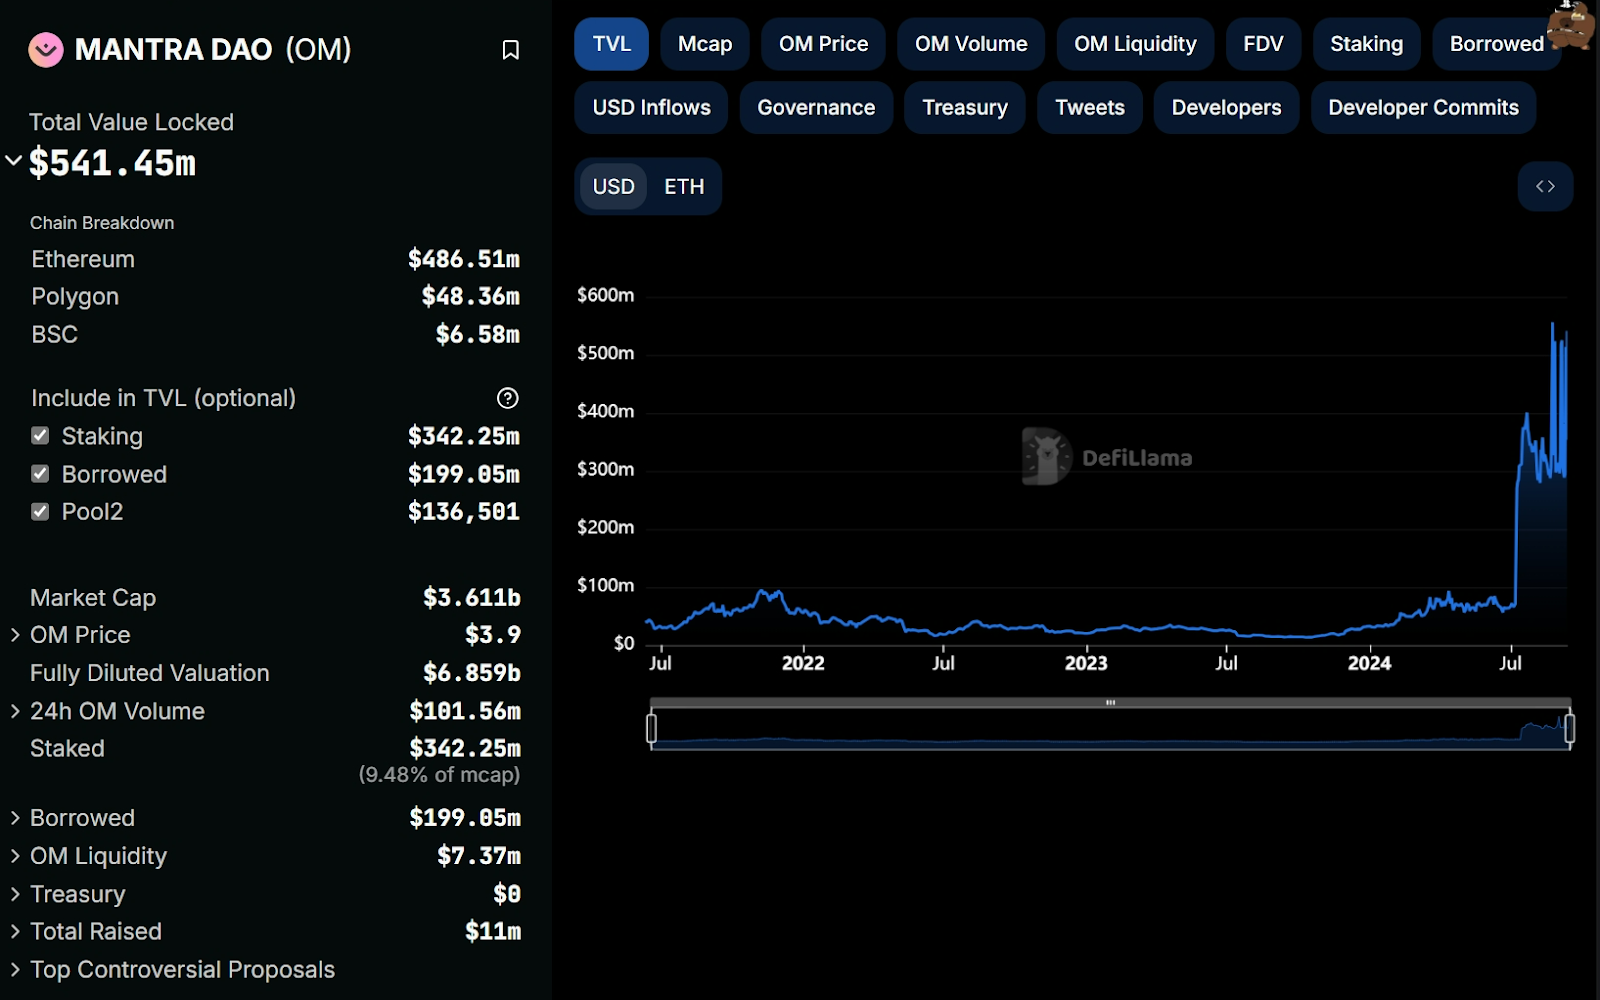The height and width of the screenshot is (1000, 1600).
Task: Show the Developers chart
Action: click(x=1226, y=108)
